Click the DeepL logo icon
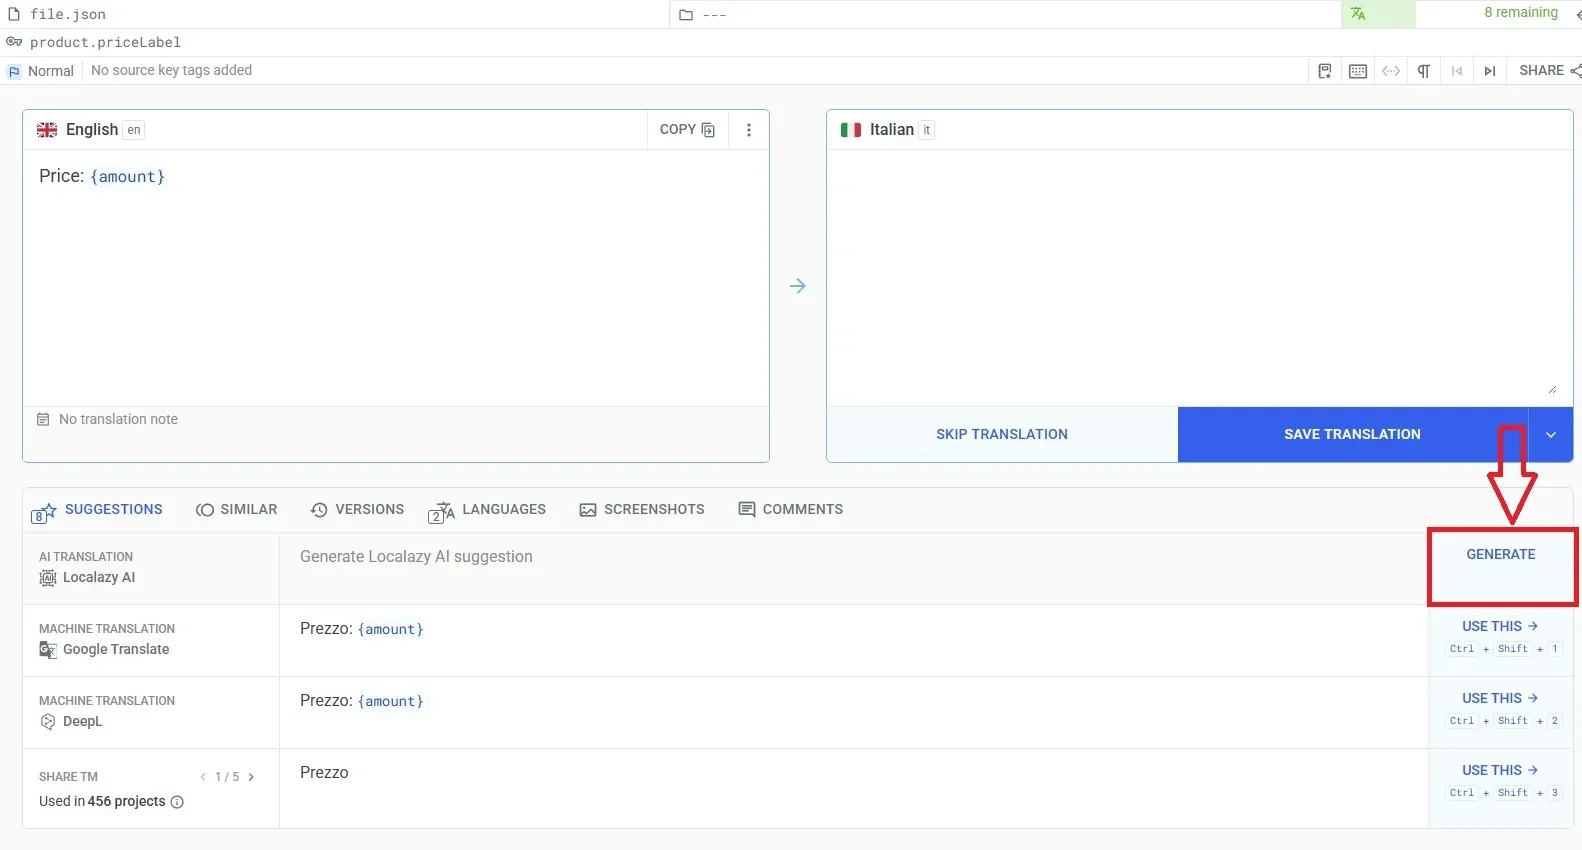This screenshot has width=1582, height=850. pos(47,722)
